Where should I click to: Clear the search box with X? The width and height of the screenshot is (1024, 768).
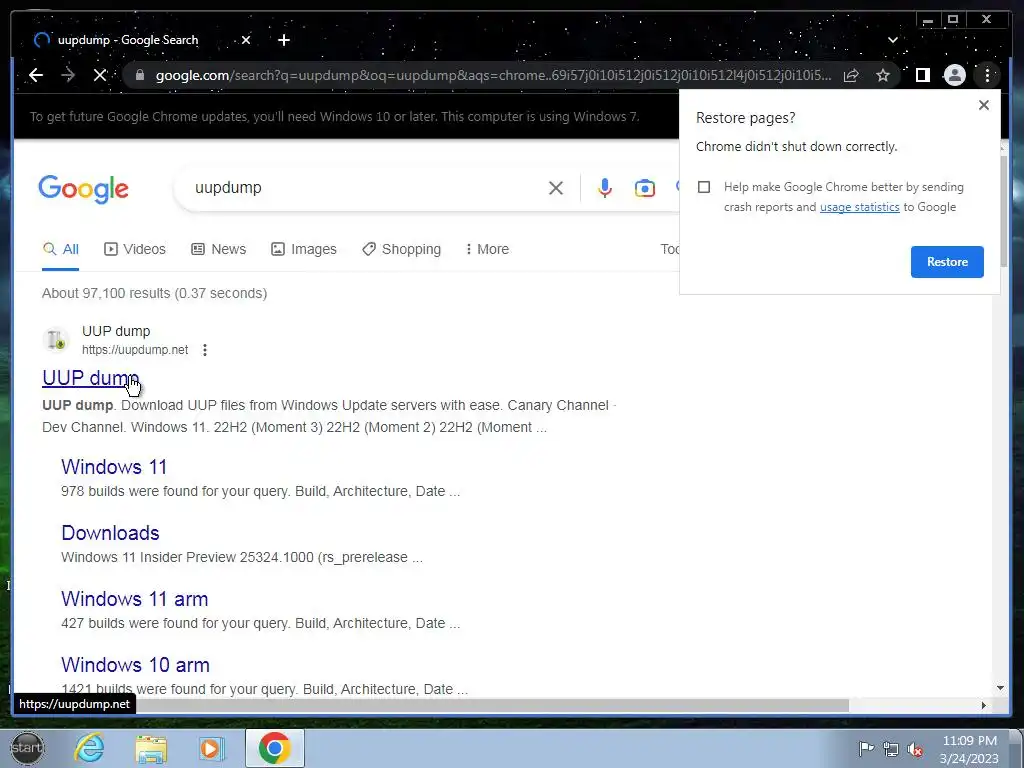point(556,188)
